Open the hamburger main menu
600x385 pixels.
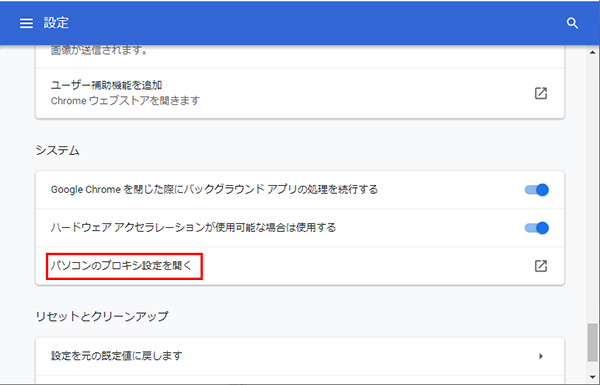(x=26, y=23)
